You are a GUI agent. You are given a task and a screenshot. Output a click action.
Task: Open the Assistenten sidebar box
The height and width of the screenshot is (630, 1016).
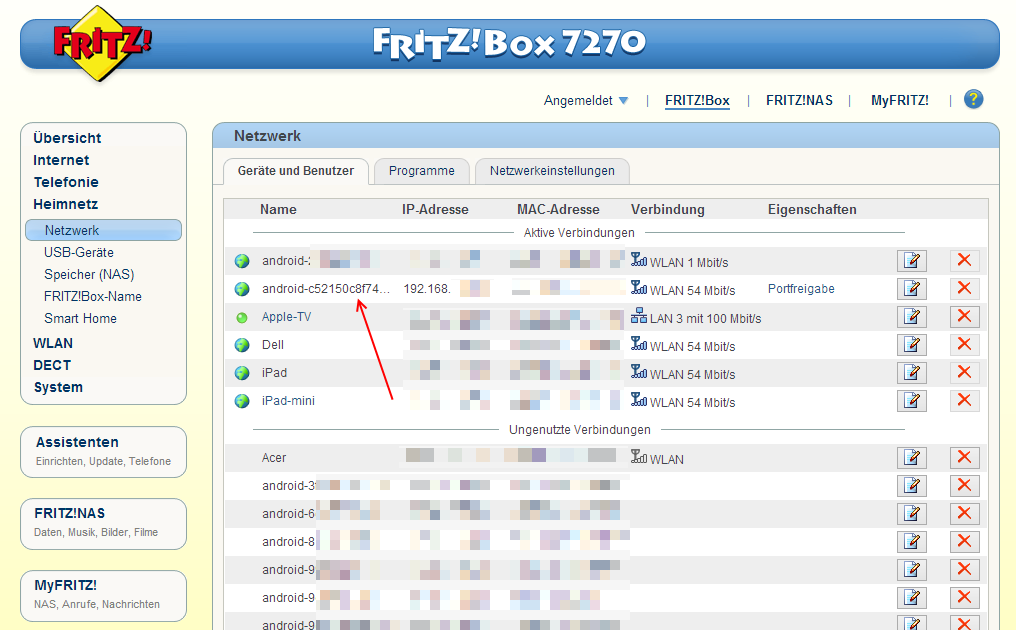(104, 452)
